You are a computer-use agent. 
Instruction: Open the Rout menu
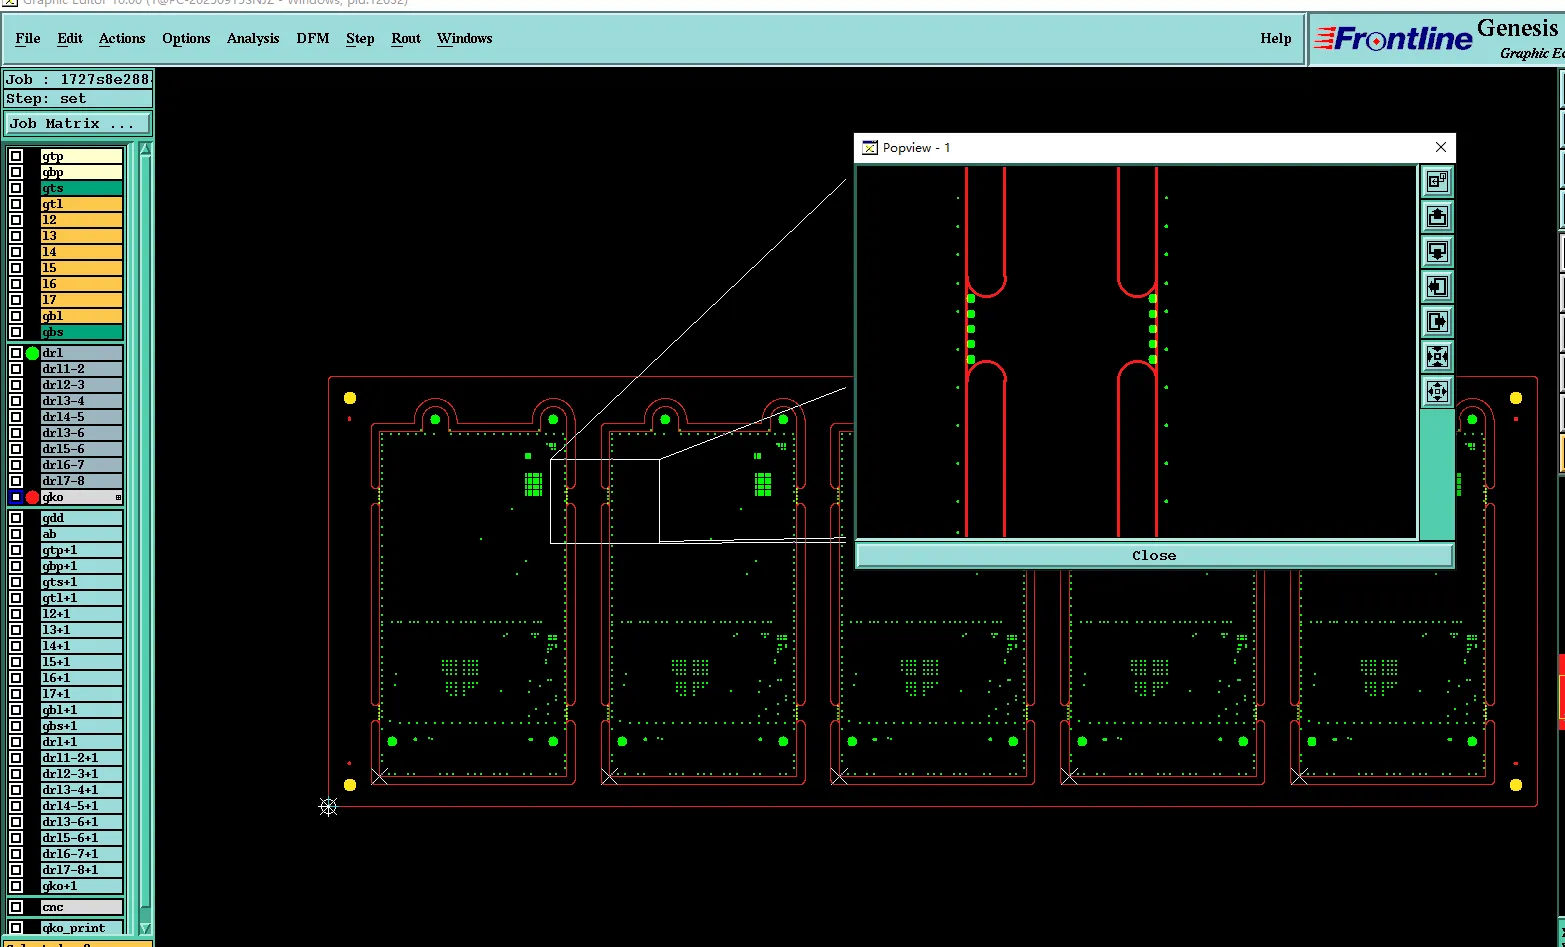pyautogui.click(x=406, y=38)
